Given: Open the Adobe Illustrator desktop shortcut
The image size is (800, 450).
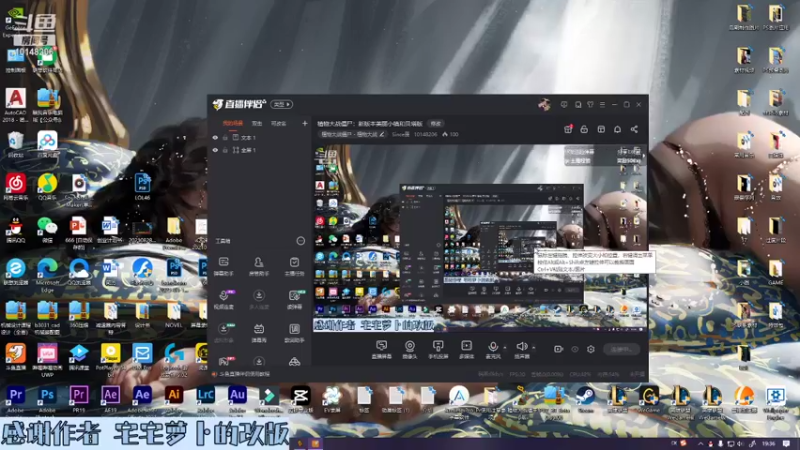Looking at the screenshot, I should point(174,399).
